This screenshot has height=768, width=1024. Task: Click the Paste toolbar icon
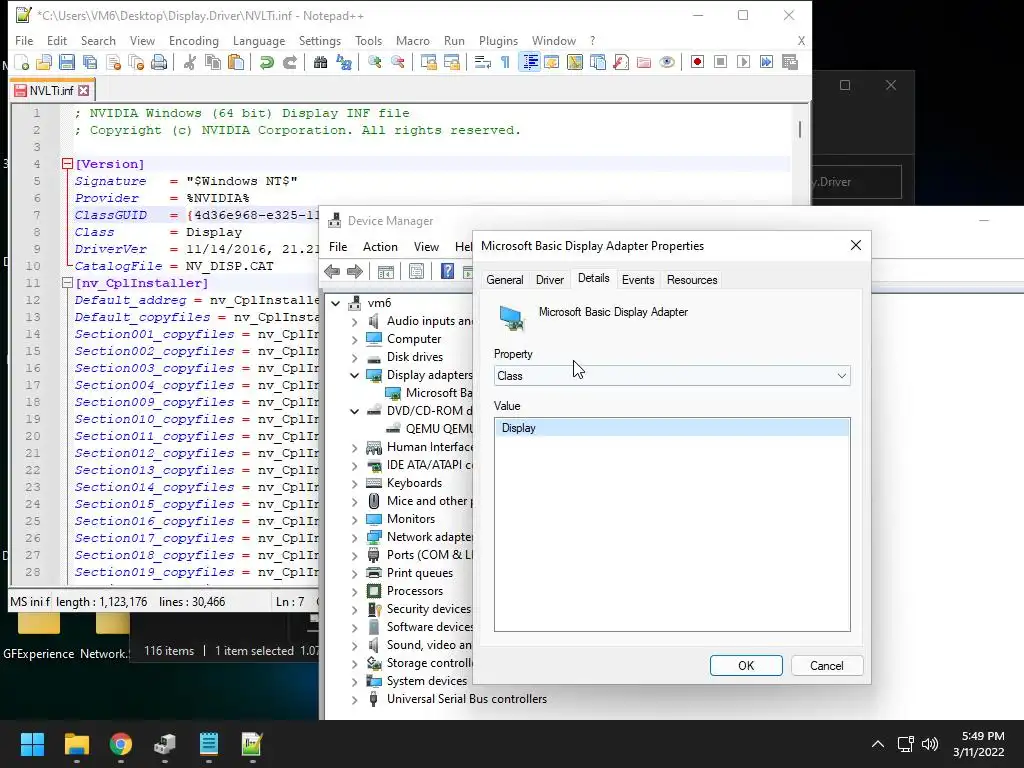[236, 62]
